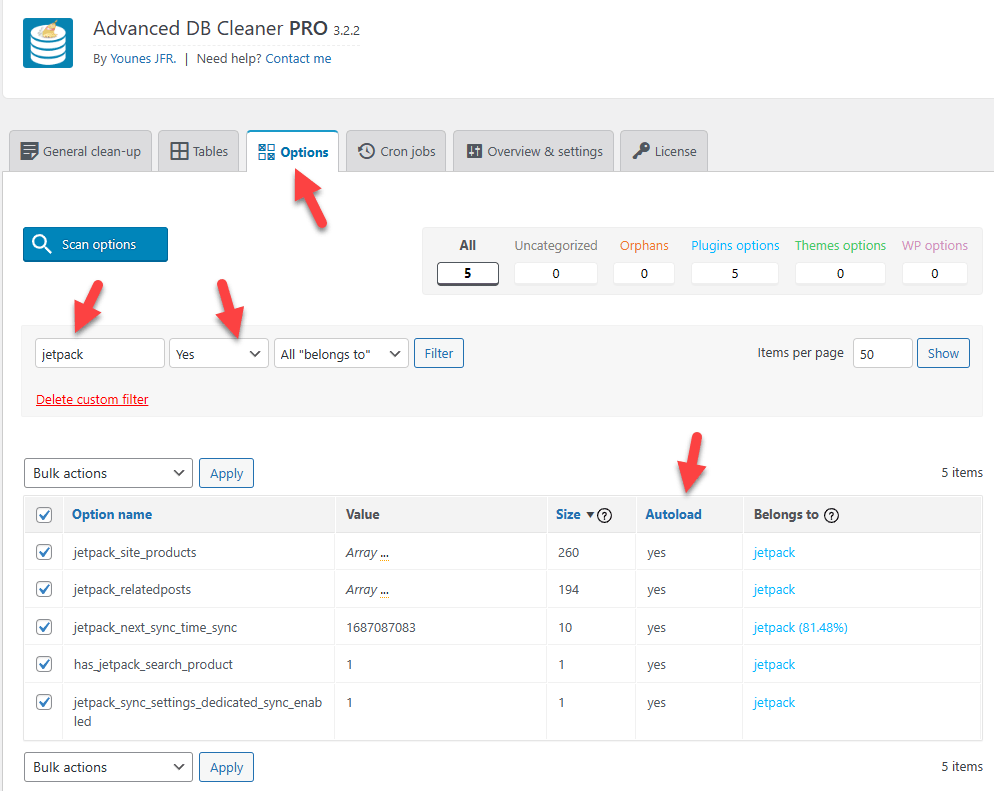Sort by Autoload column header
994x791 pixels.
click(x=673, y=515)
